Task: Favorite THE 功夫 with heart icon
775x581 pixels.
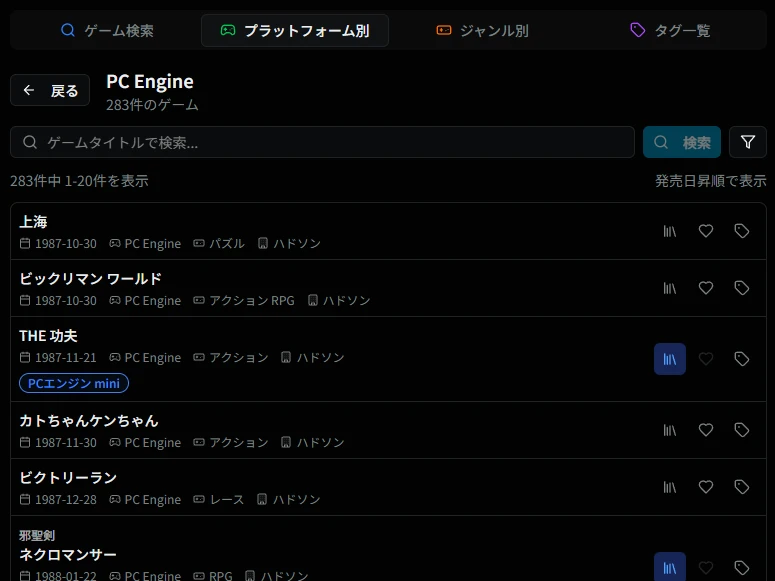Action: tap(706, 359)
